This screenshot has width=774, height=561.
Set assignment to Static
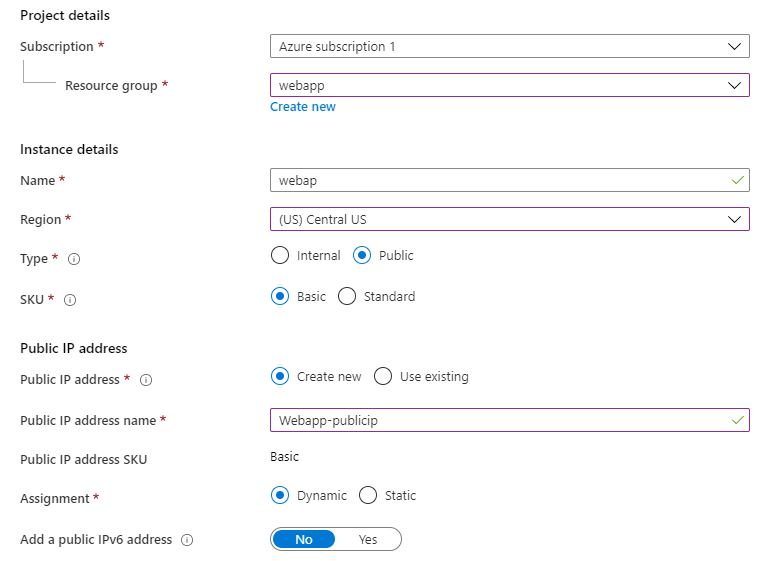(368, 495)
